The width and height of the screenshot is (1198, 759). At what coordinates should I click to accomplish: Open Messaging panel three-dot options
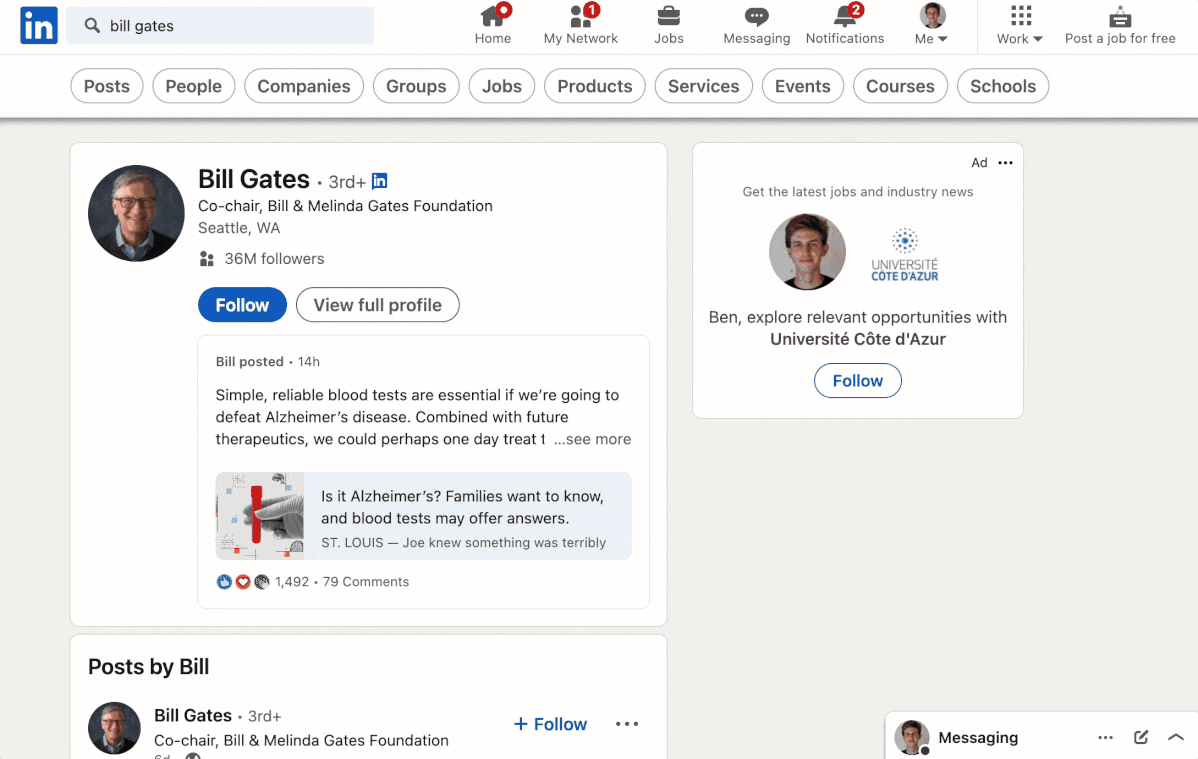point(1105,738)
